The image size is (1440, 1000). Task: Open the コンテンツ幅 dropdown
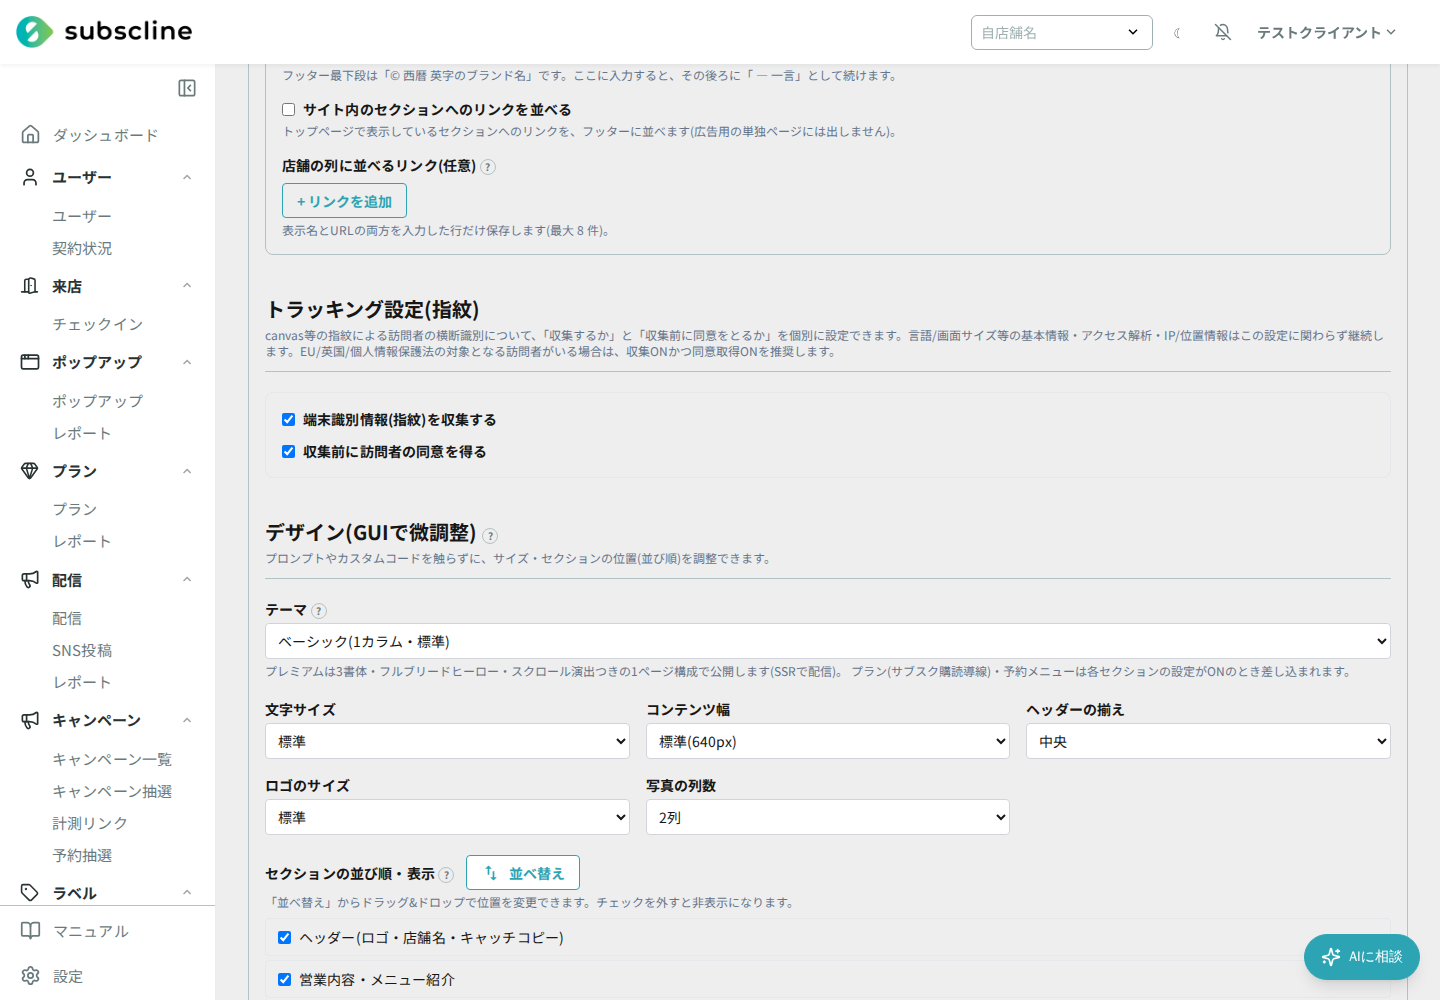(x=828, y=741)
